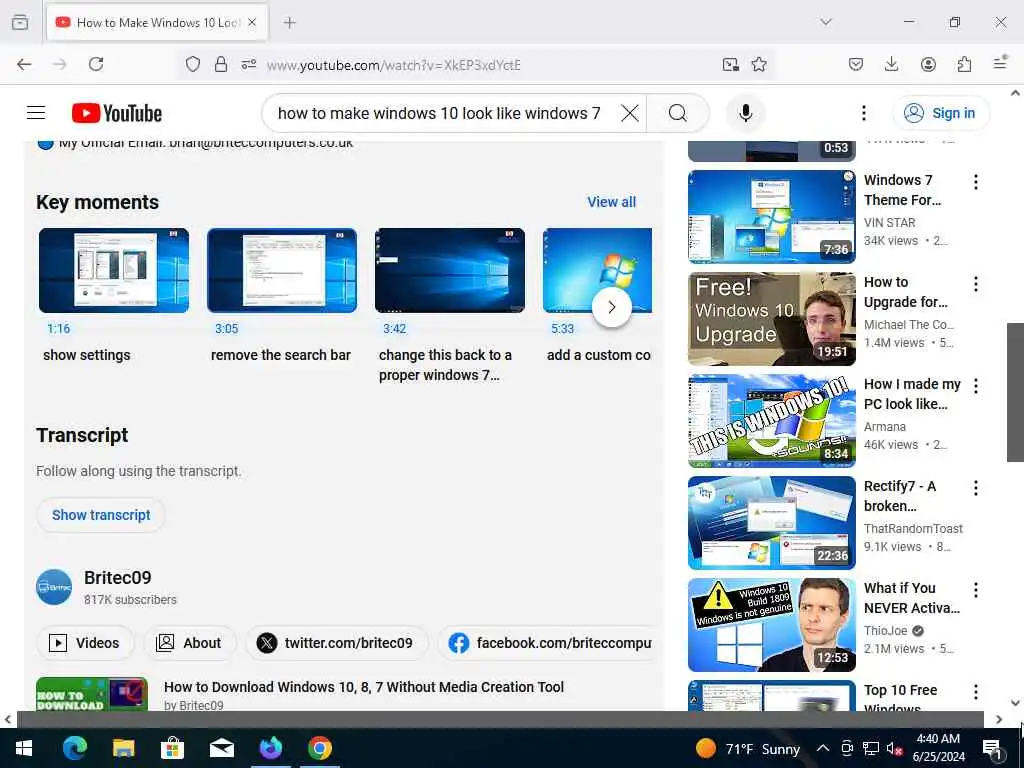
Task: Open Britec09 channel avatar
Action: pyautogui.click(x=54, y=587)
